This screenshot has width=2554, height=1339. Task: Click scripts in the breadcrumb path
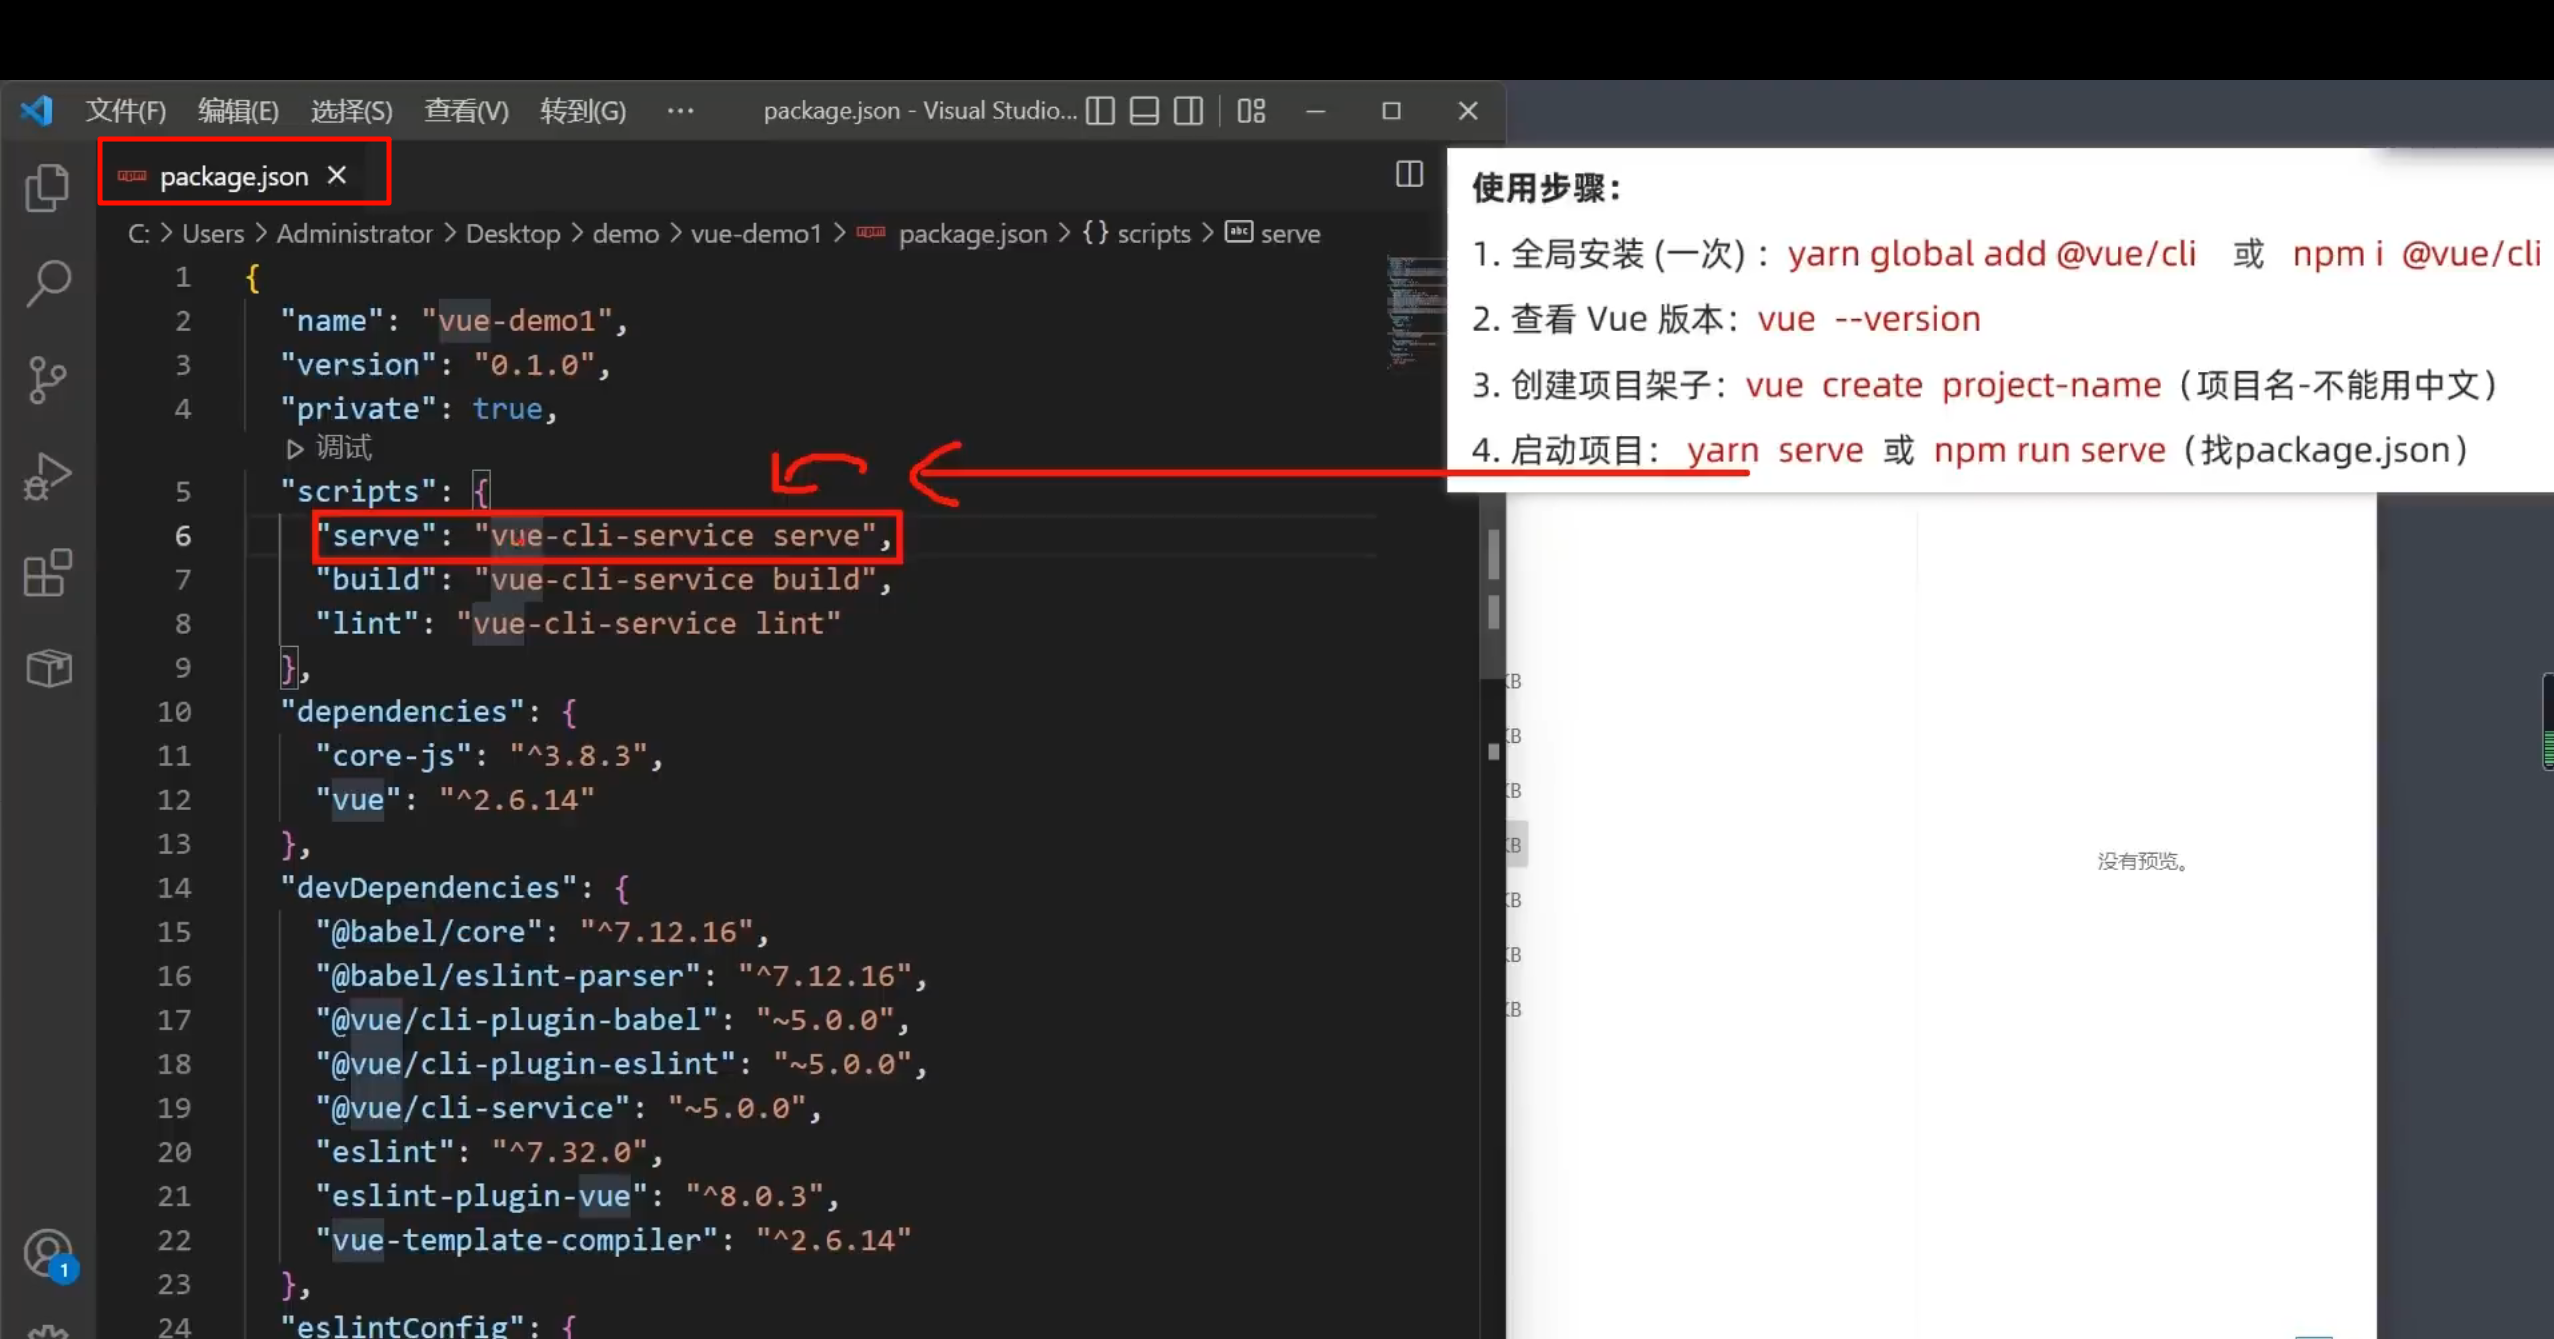point(1153,233)
